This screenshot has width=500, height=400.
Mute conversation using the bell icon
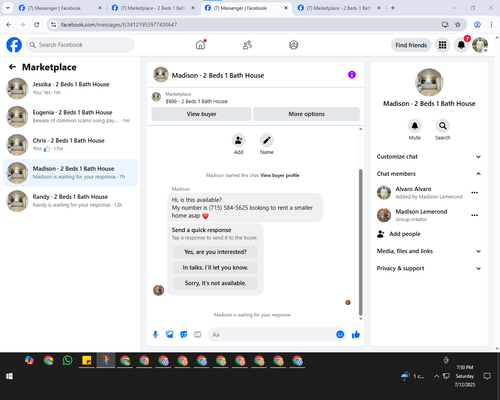coord(415,126)
